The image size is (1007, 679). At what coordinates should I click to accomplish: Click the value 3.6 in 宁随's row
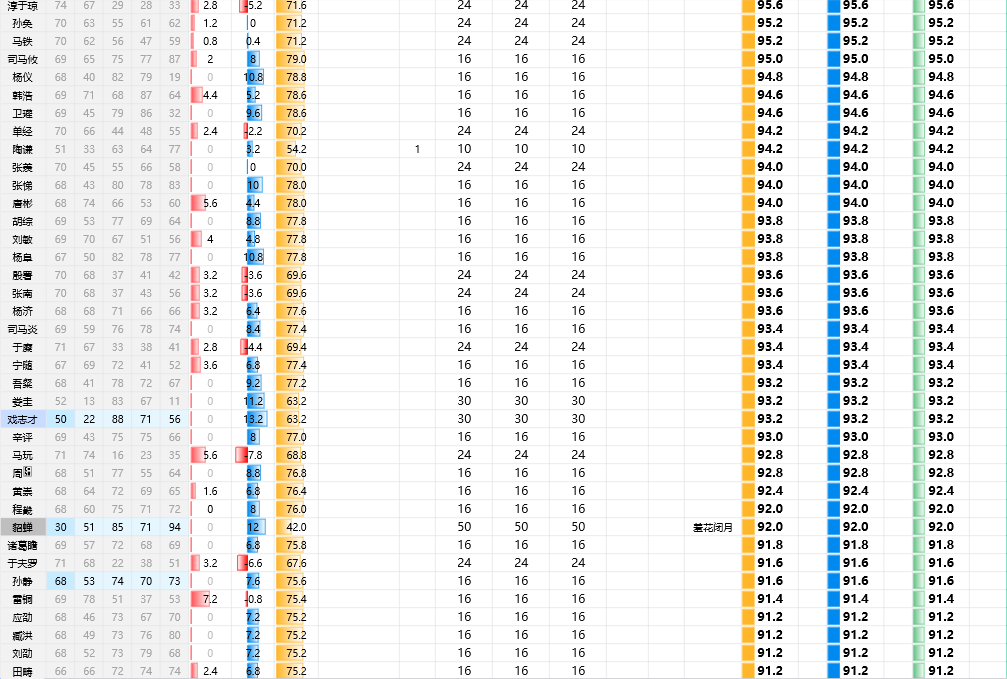point(210,365)
